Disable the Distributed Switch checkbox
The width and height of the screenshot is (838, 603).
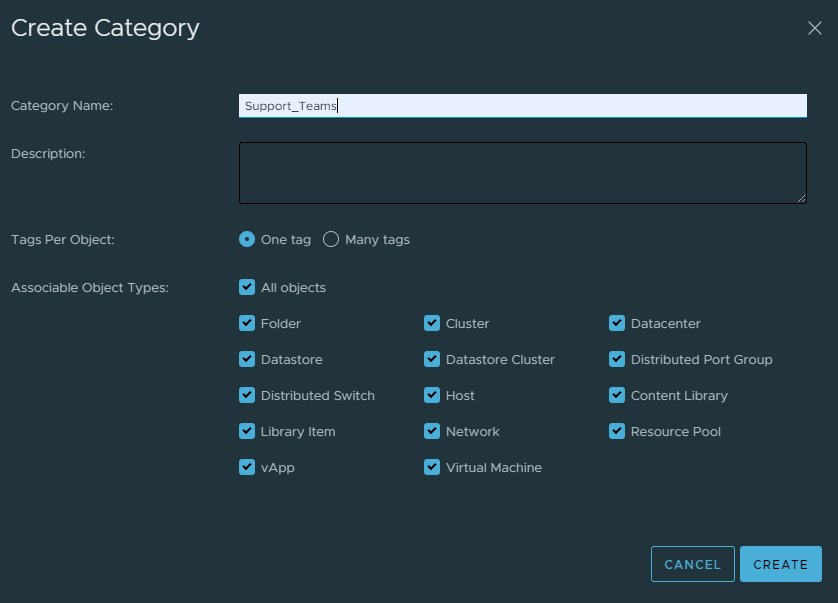(x=247, y=396)
